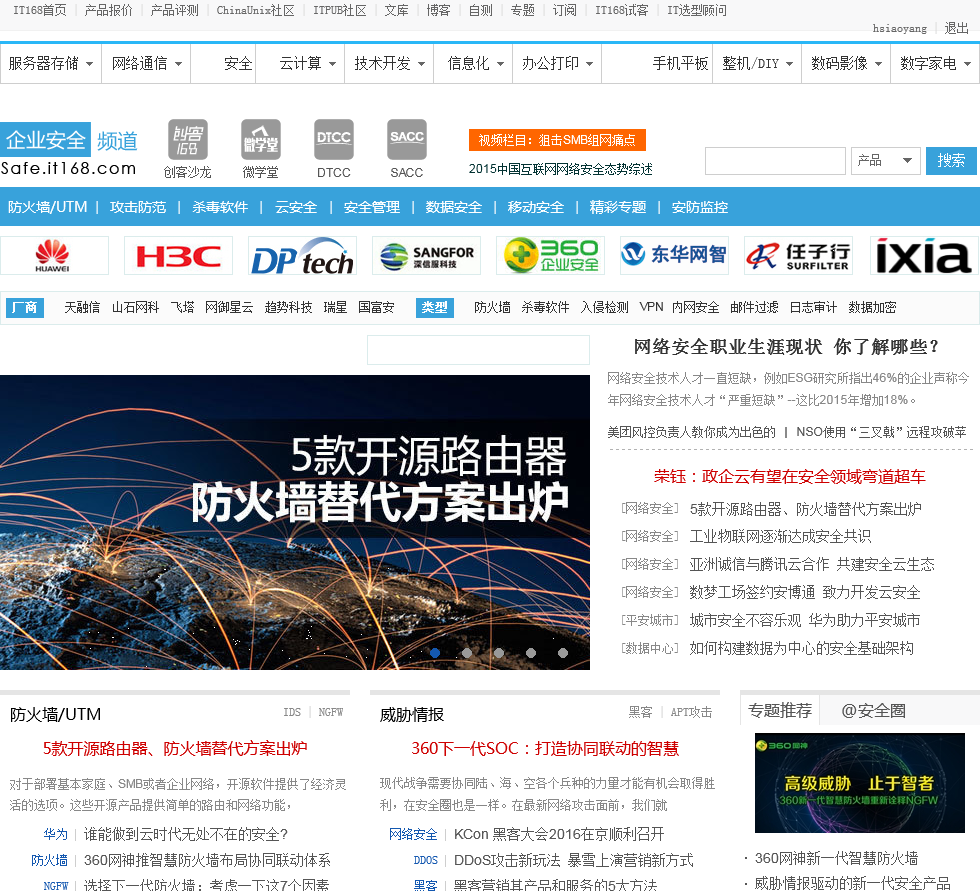The height and width of the screenshot is (891, 980).
Task: Open the ChinaUnix社区 top link
Action: click(255, 10)
